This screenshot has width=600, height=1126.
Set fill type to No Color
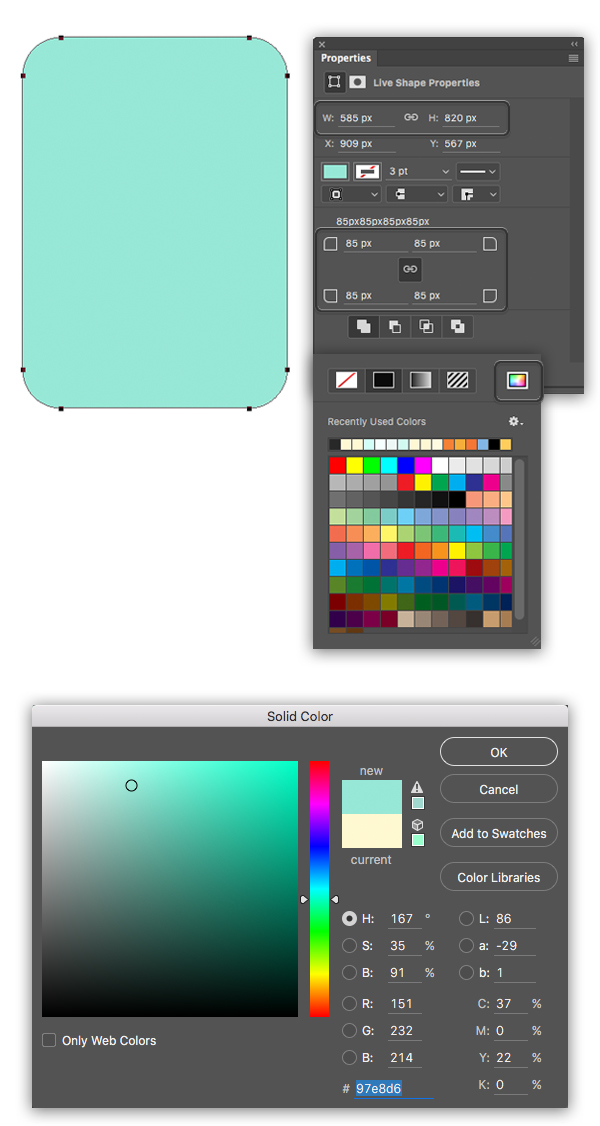347,380
